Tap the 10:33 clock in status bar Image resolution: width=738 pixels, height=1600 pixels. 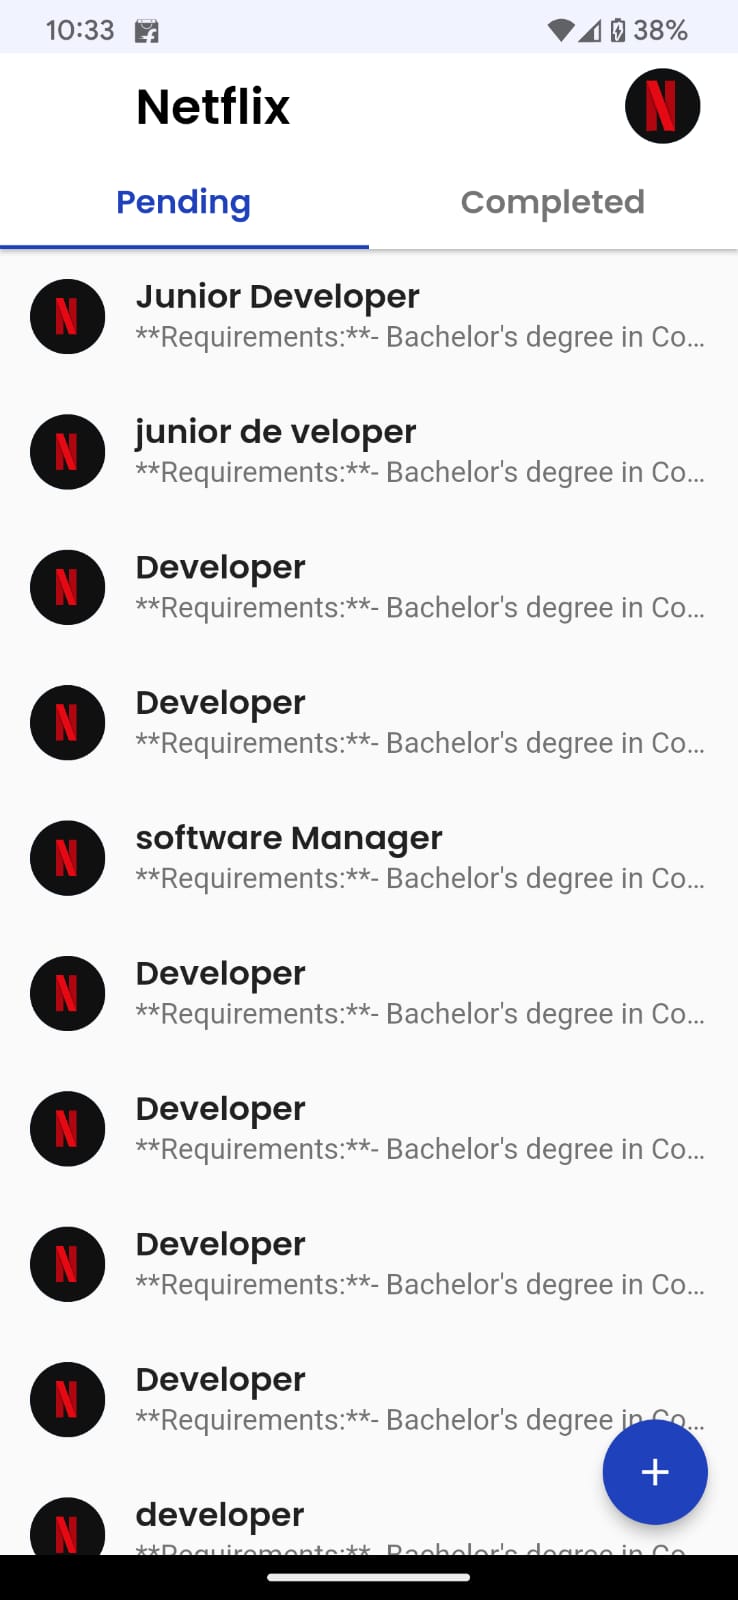coord(80,30)
